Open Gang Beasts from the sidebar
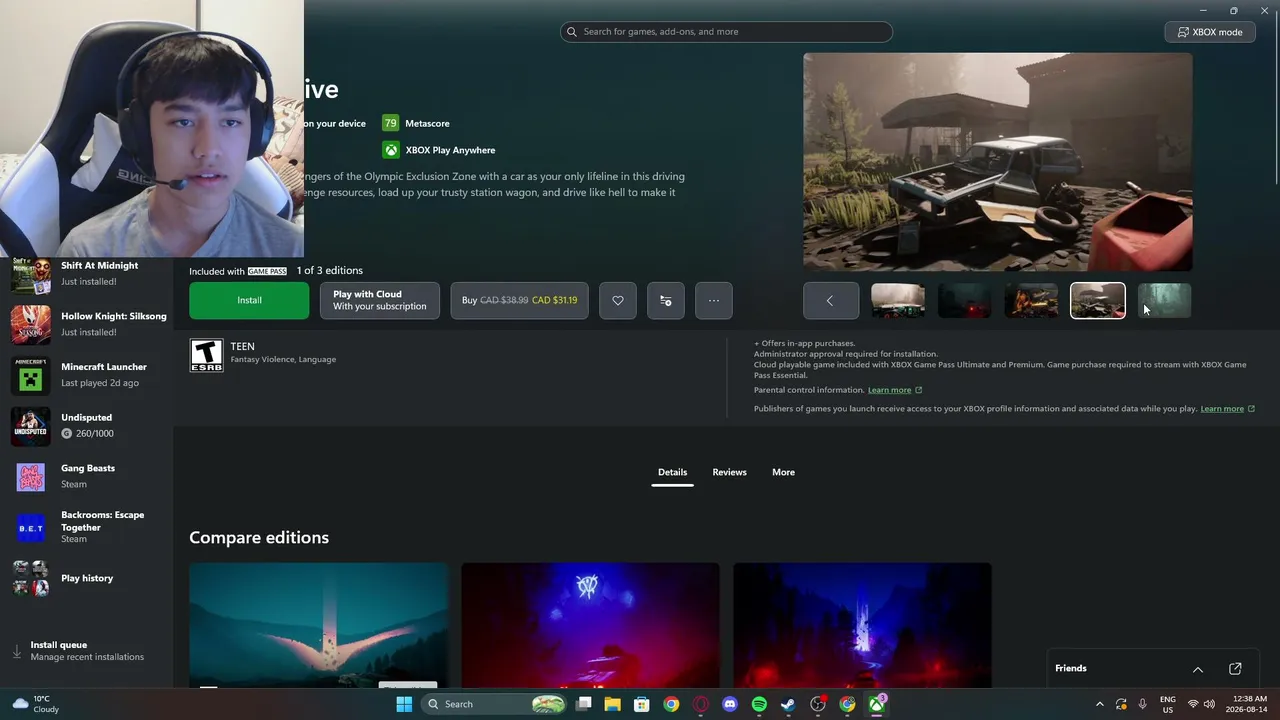 (x=88, y=476)
